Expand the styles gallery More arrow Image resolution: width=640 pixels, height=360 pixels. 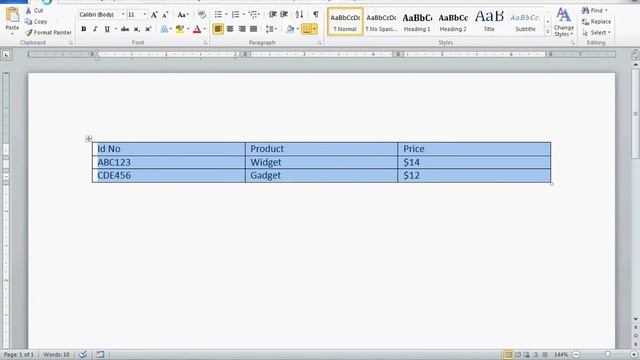point(548,32)
